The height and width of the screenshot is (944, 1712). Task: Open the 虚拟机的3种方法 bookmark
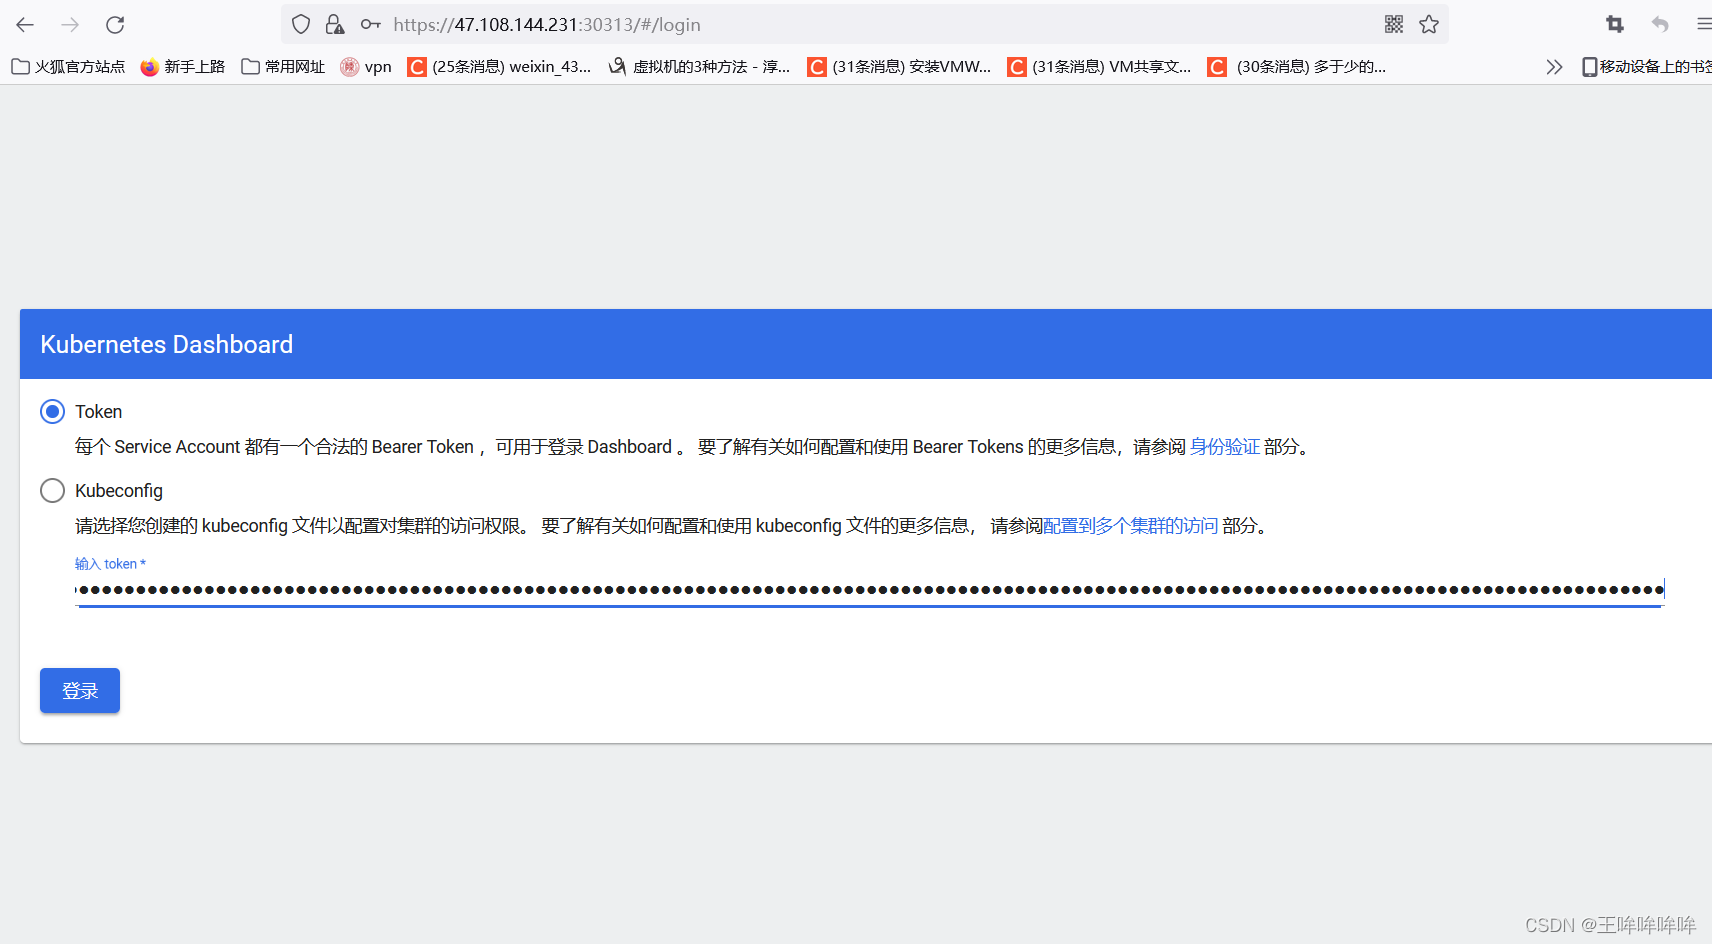pyautogui.click(x=699, y=67)
